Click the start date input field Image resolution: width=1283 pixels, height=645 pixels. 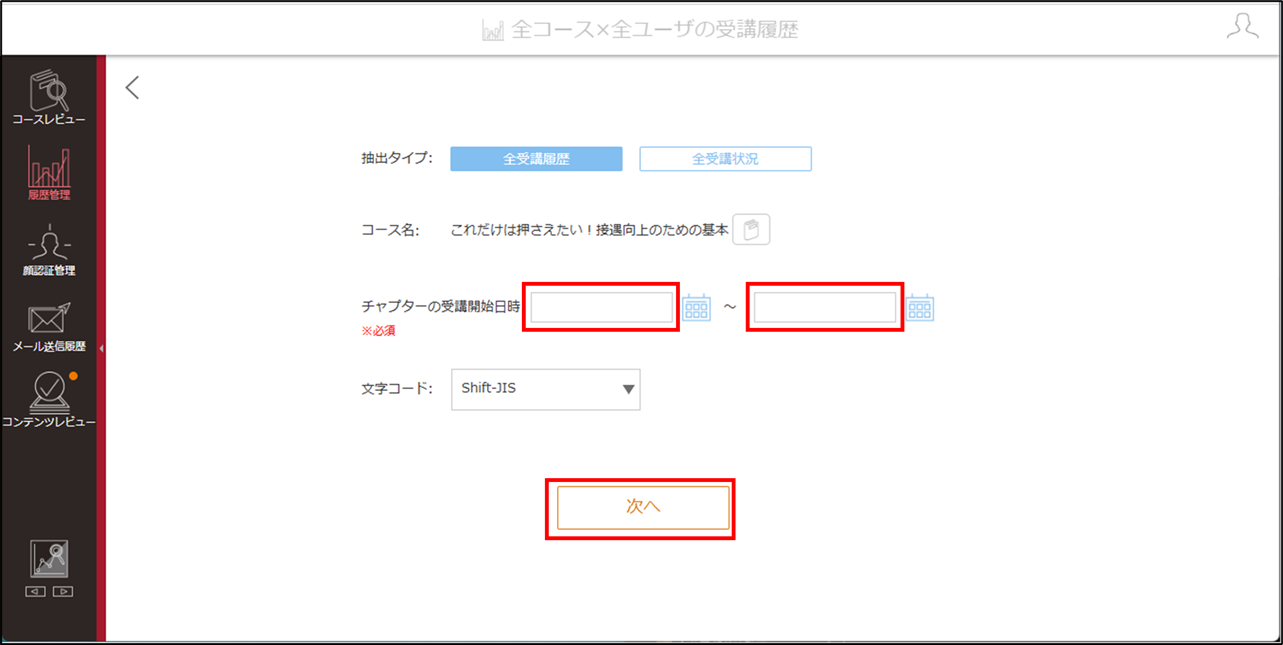601,308
